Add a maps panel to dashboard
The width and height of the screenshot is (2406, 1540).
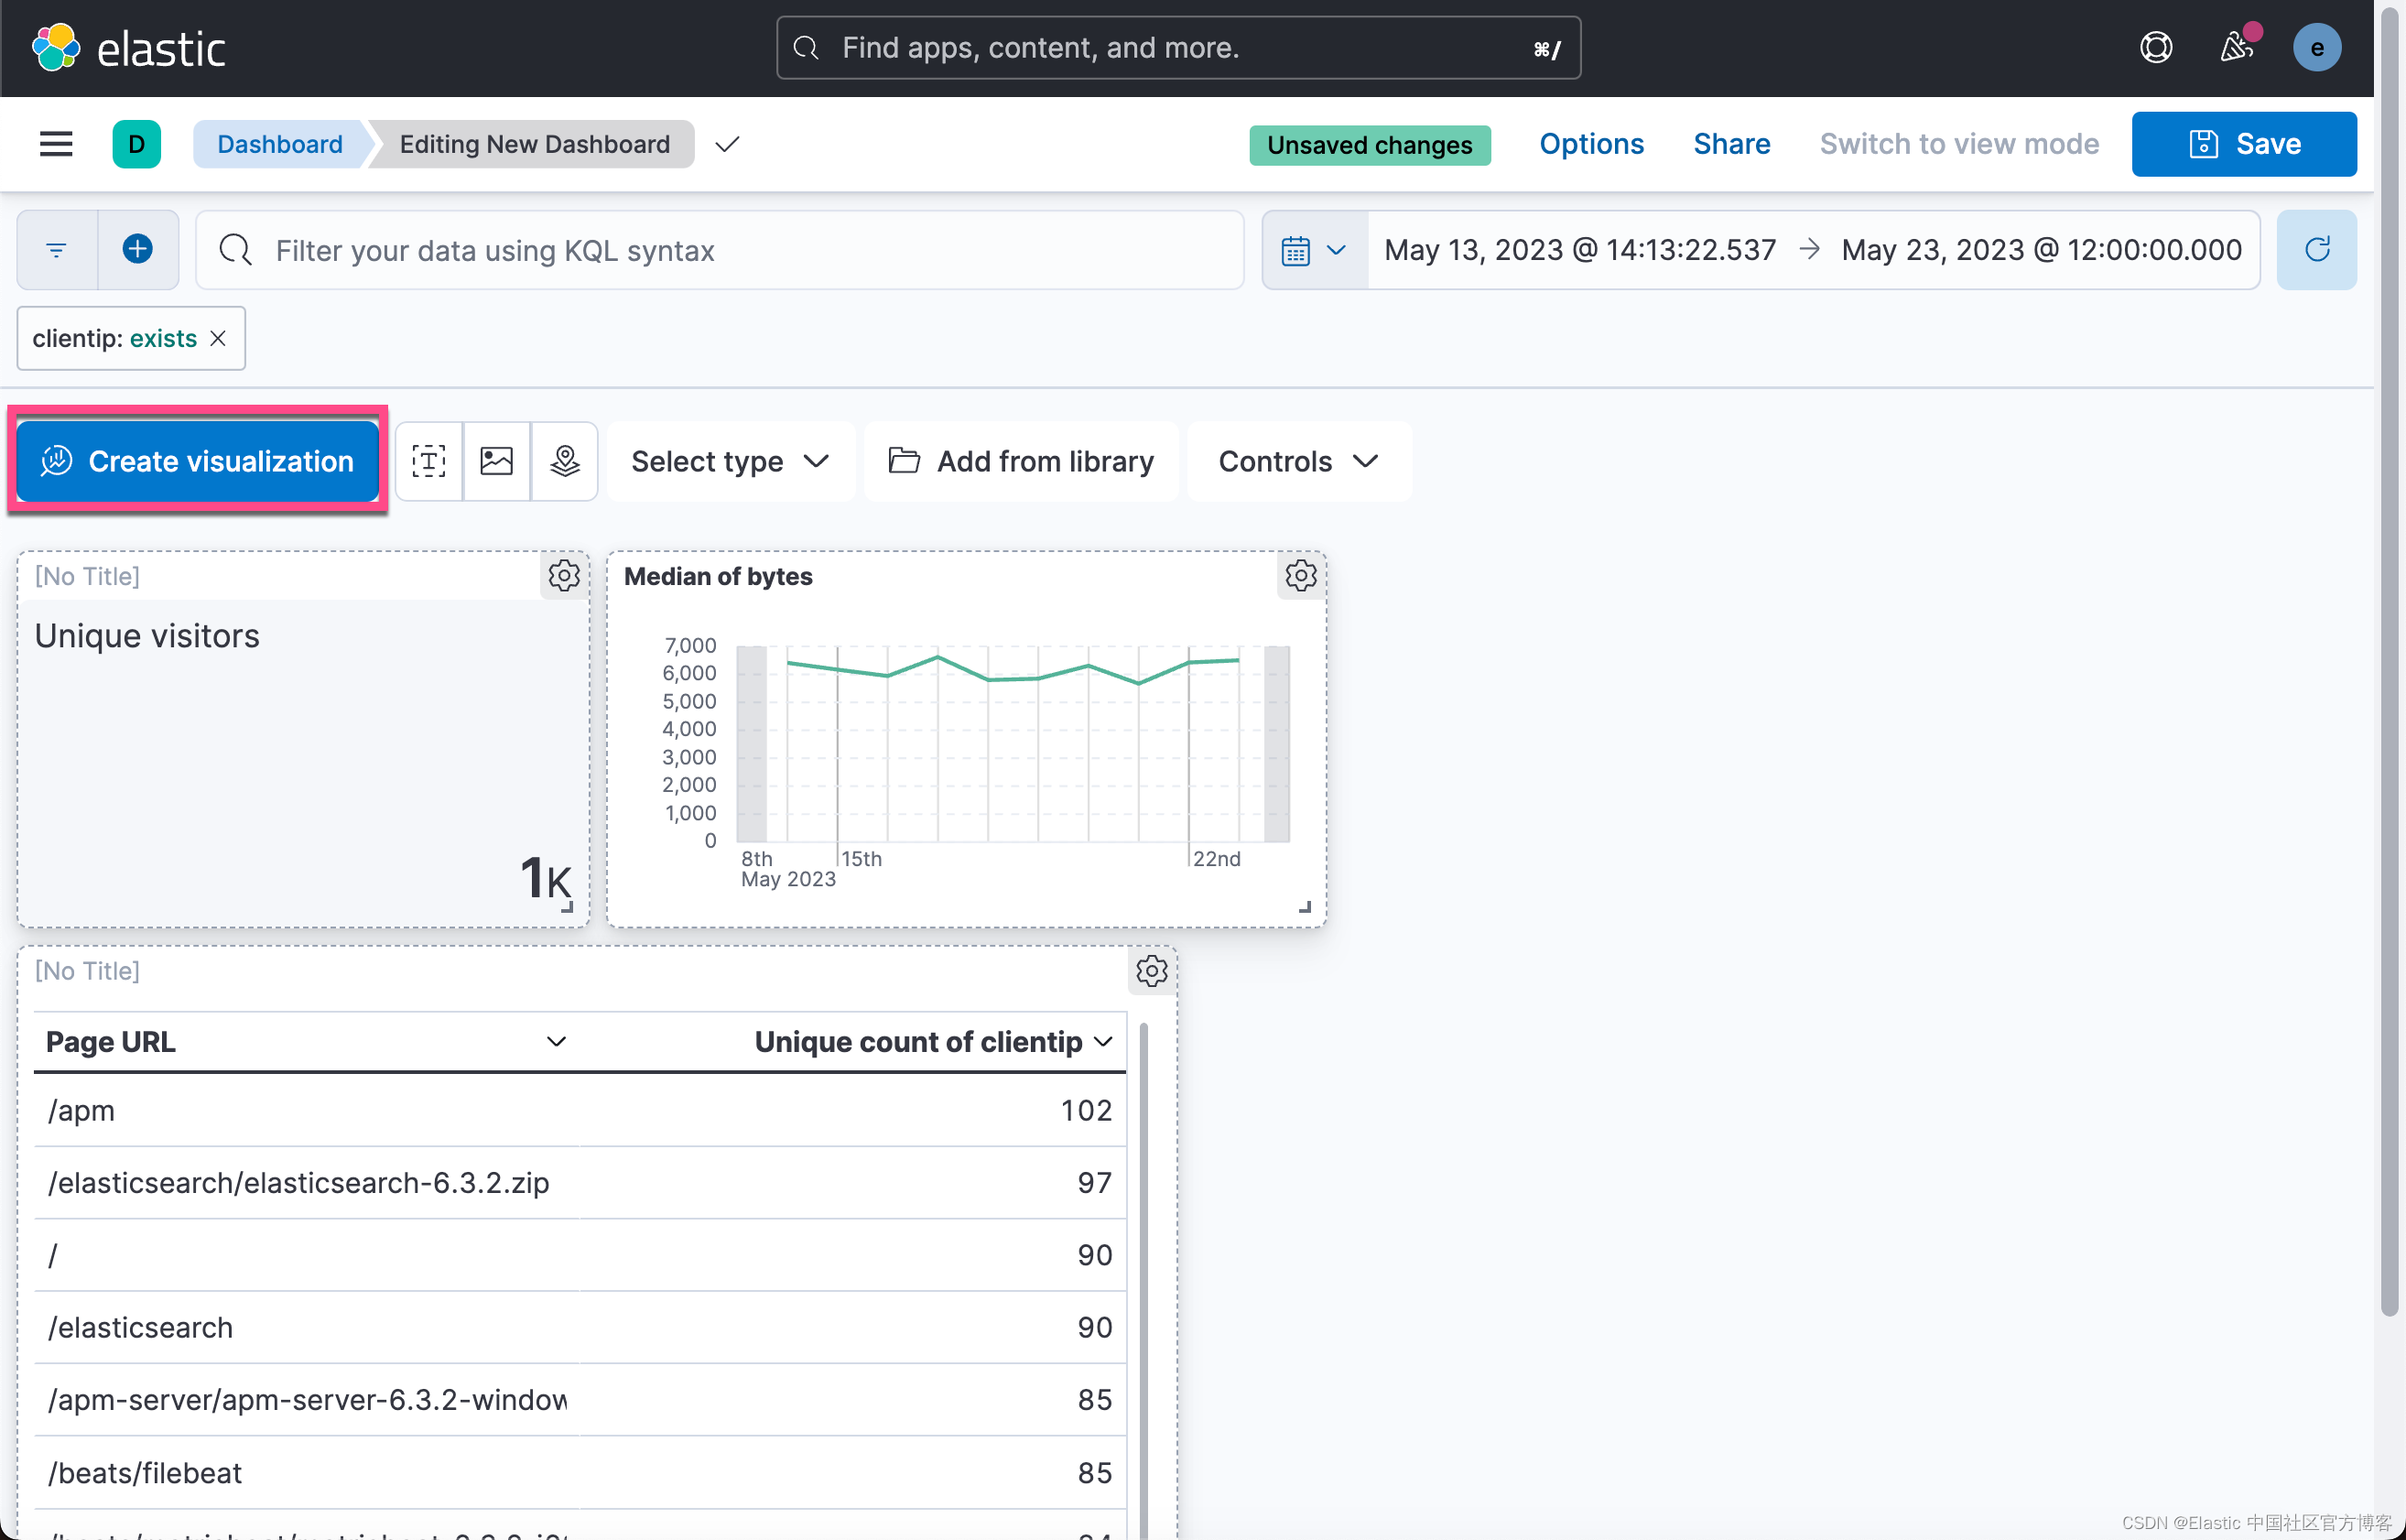[x=565, y=461]
